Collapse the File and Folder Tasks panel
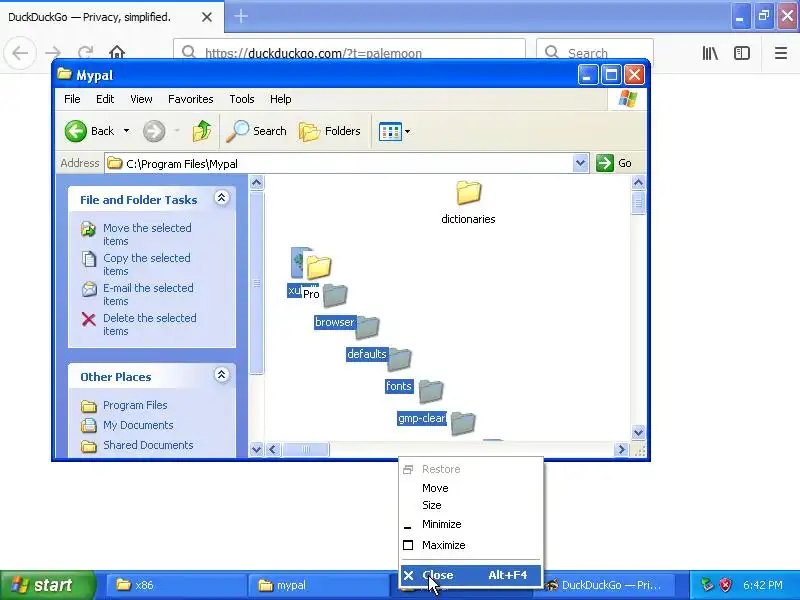Screen dimensions: 800x600 pos(221,198)
